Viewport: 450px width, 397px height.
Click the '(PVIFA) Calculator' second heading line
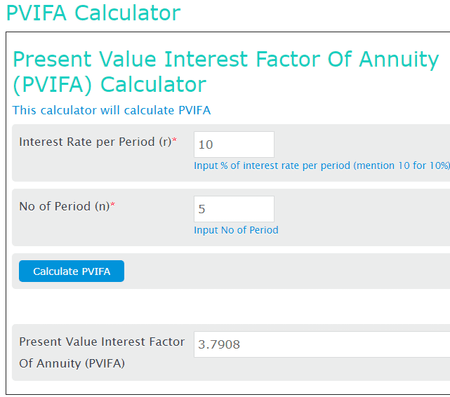point(110,85)
